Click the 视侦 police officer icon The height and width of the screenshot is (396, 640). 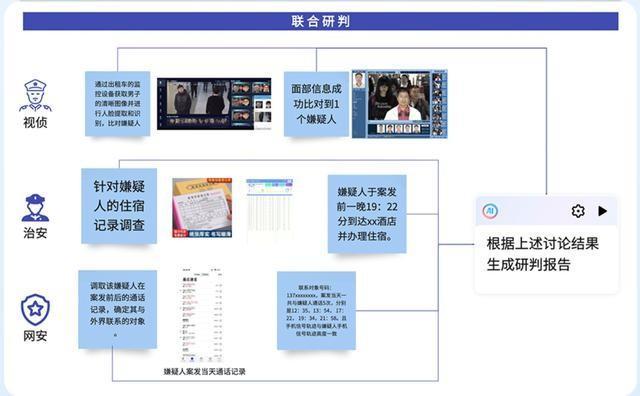(35, 96)
